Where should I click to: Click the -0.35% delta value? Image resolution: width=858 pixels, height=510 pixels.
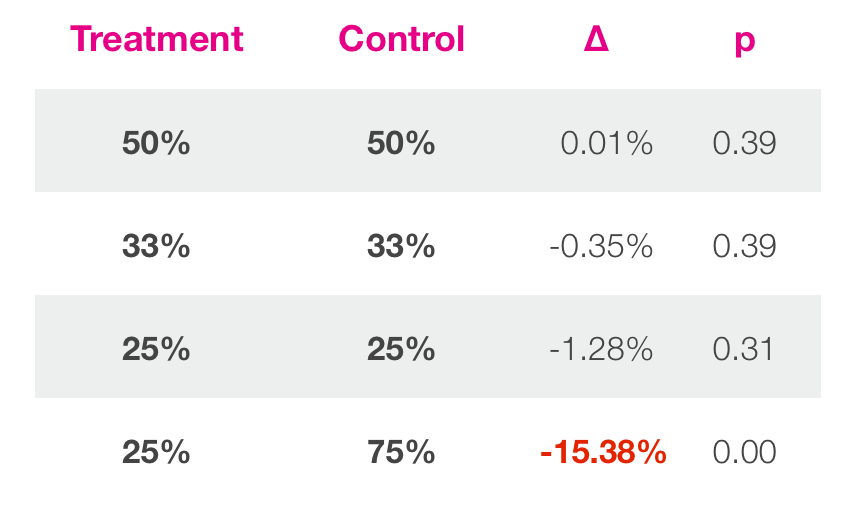601,246
